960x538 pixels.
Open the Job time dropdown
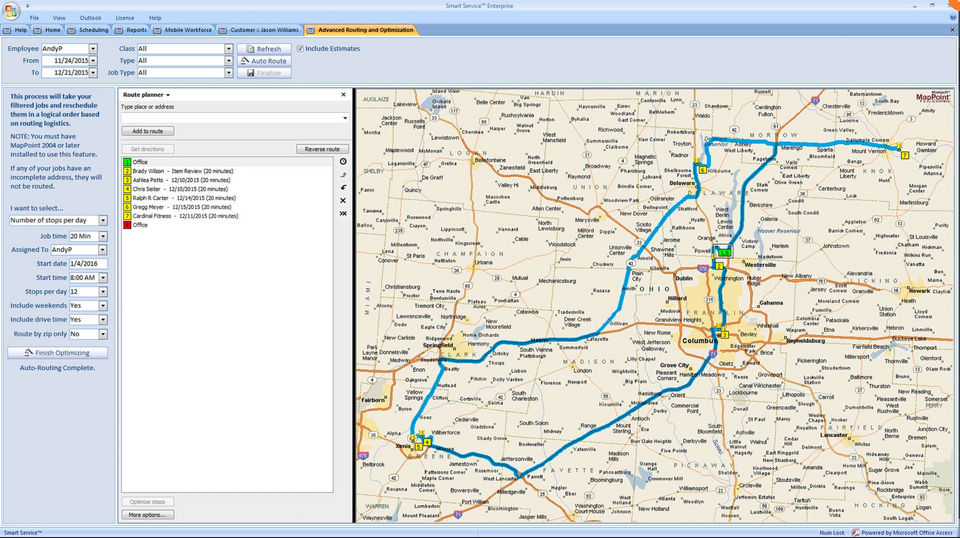tap(103, 236)
